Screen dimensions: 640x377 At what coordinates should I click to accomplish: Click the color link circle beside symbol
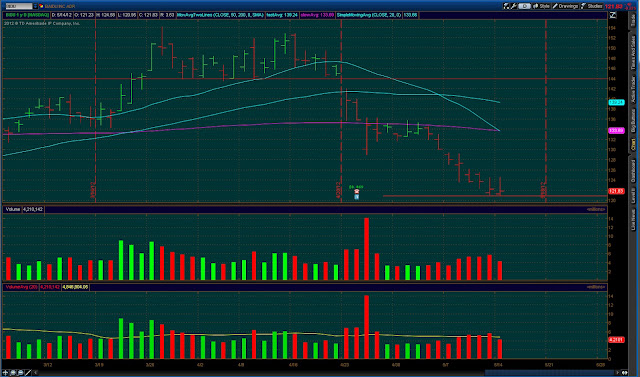[41, 6]
